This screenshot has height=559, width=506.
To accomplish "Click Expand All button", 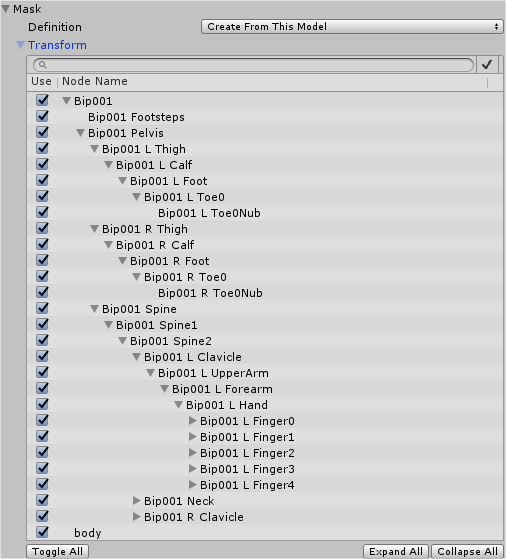I will click(396, 552).
